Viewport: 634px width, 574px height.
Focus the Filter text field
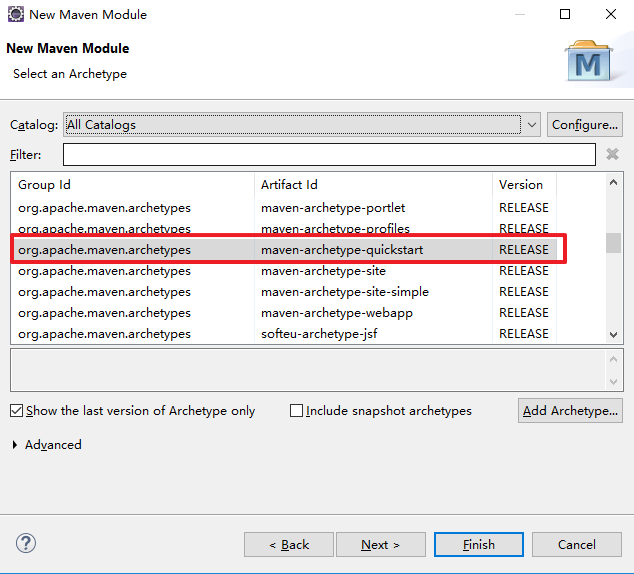click(329, 154)
